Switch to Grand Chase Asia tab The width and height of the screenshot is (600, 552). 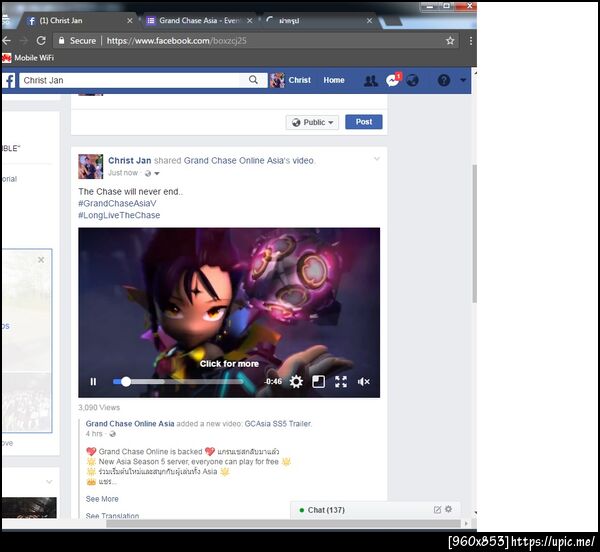click(x=198, y=21)
